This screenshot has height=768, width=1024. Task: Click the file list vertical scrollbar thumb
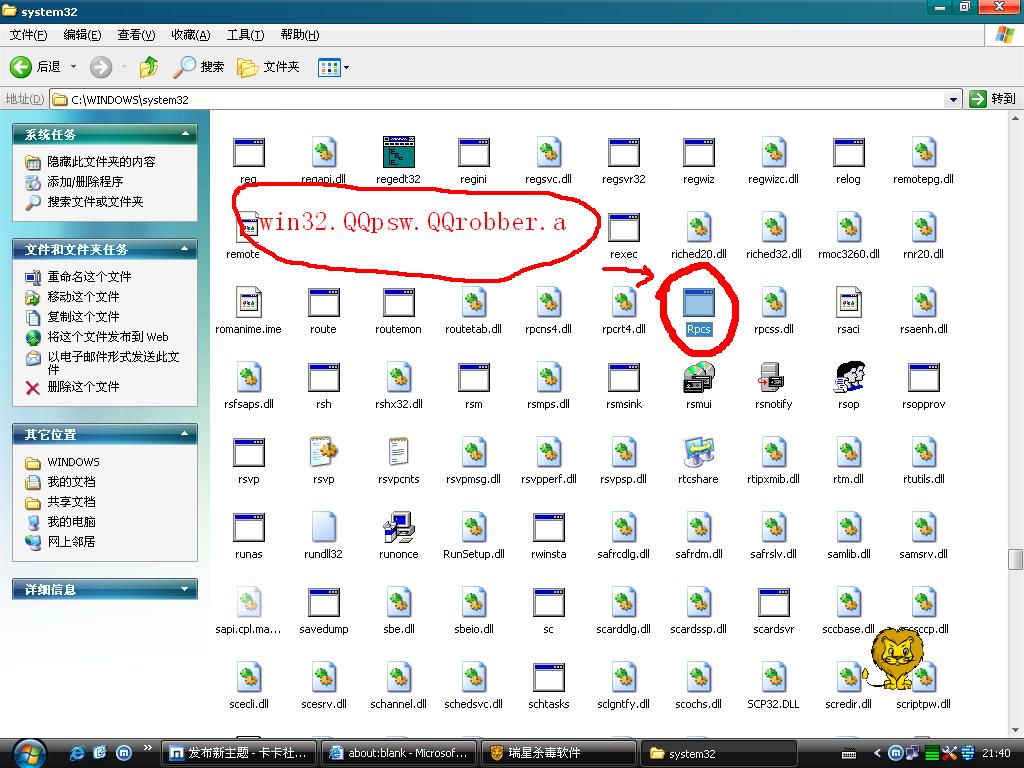tap(1015, 559)
